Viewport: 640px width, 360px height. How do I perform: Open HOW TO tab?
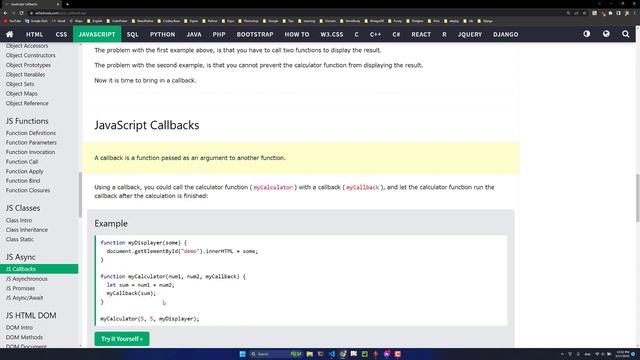297,34
